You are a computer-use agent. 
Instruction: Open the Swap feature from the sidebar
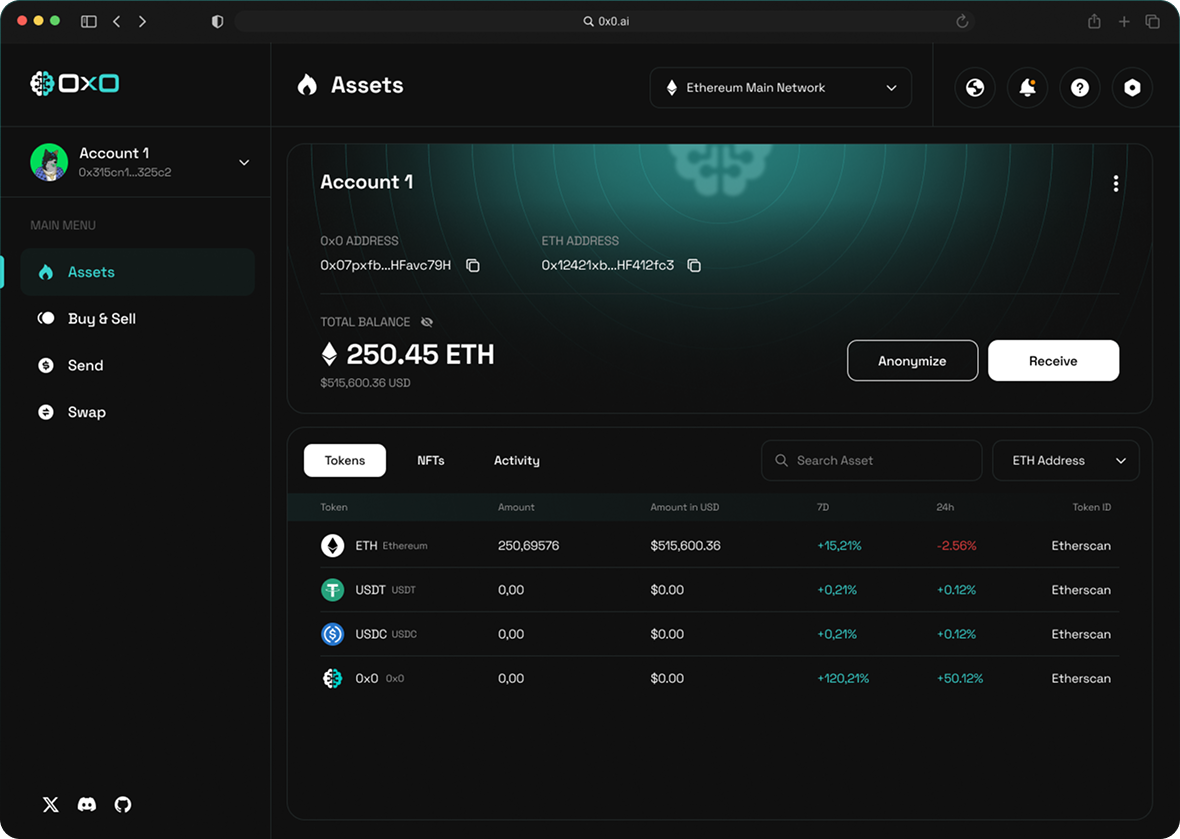(45, 411)
